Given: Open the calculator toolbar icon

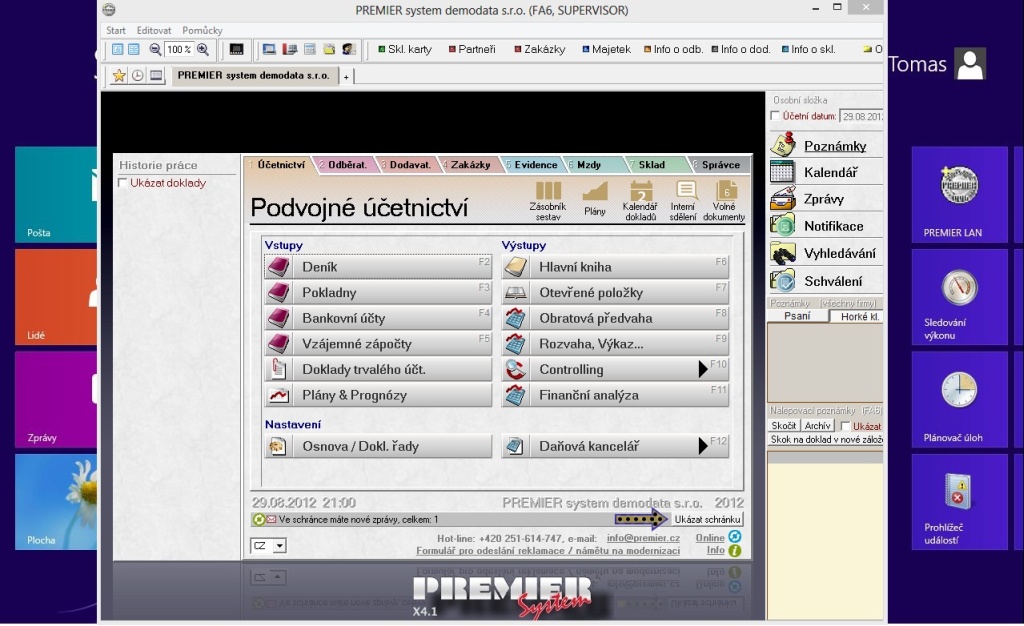Looking at the screenshot, I should [310, 49].
